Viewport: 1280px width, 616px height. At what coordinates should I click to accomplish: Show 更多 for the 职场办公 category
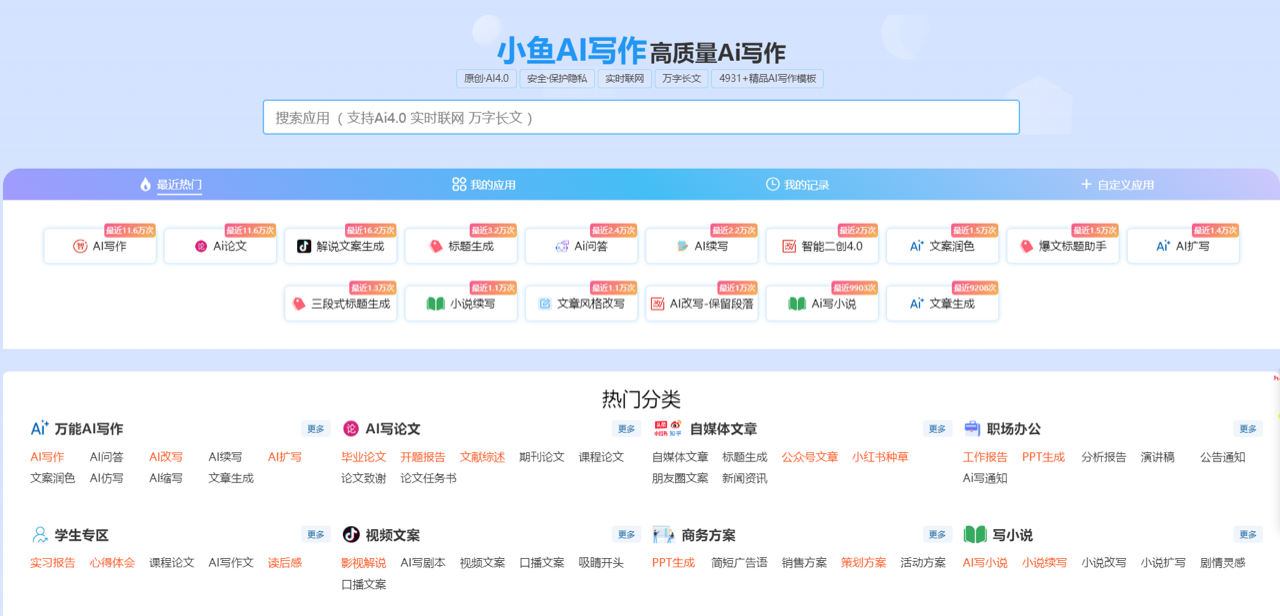pos(1248,429)
